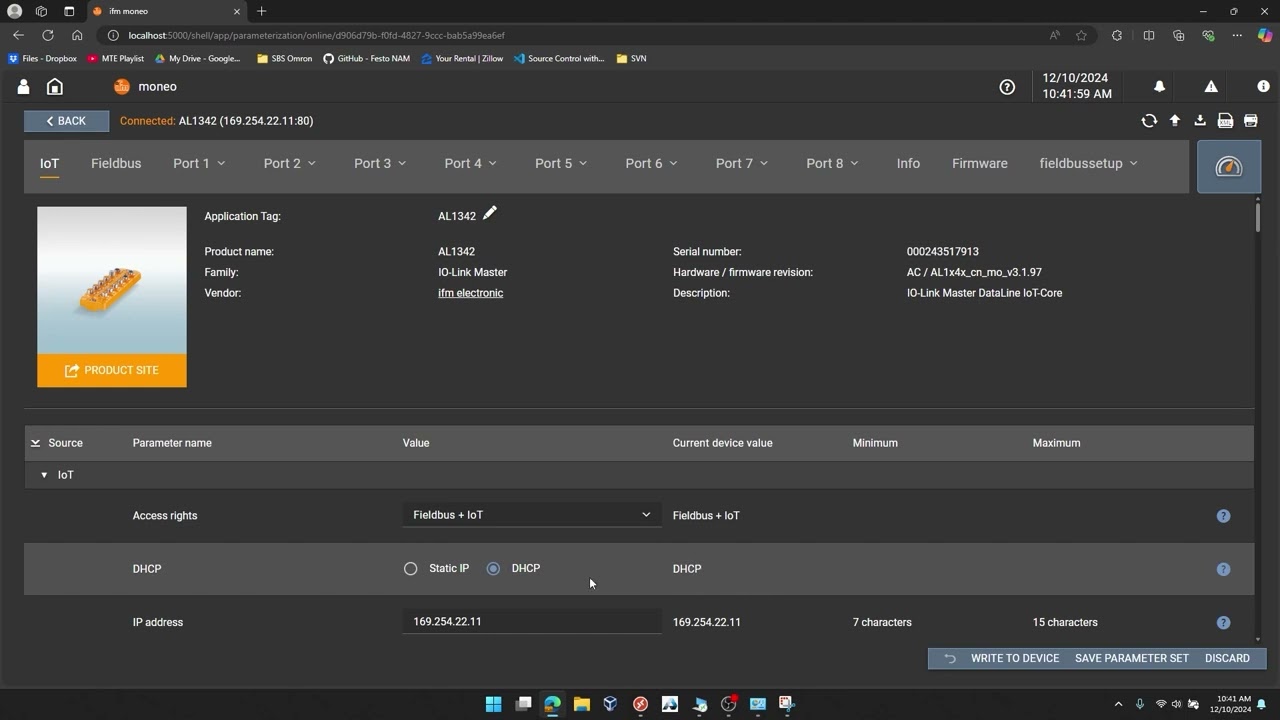Click the Parameter name column header
Viewport: 1280px width, 720px height.
tap(172, 443)
